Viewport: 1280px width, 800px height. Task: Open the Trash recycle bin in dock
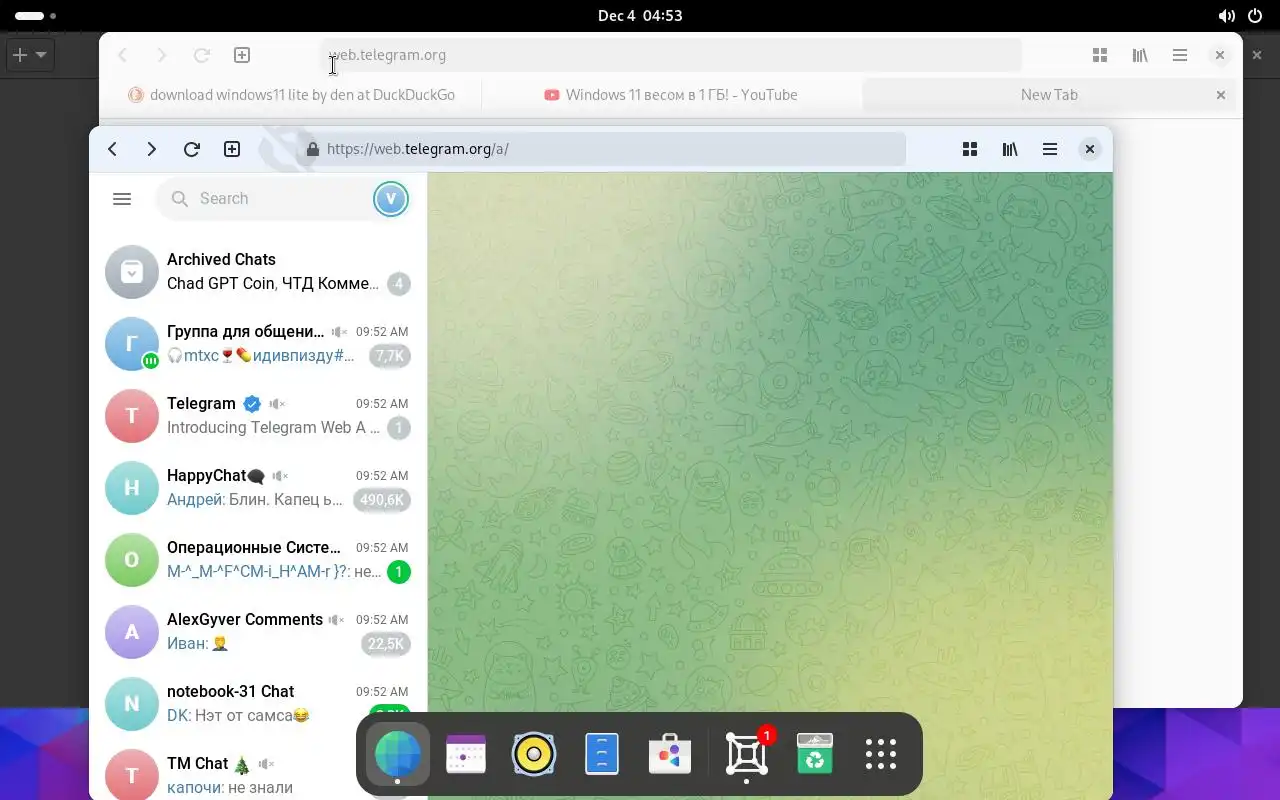click(x=815, y=754)
